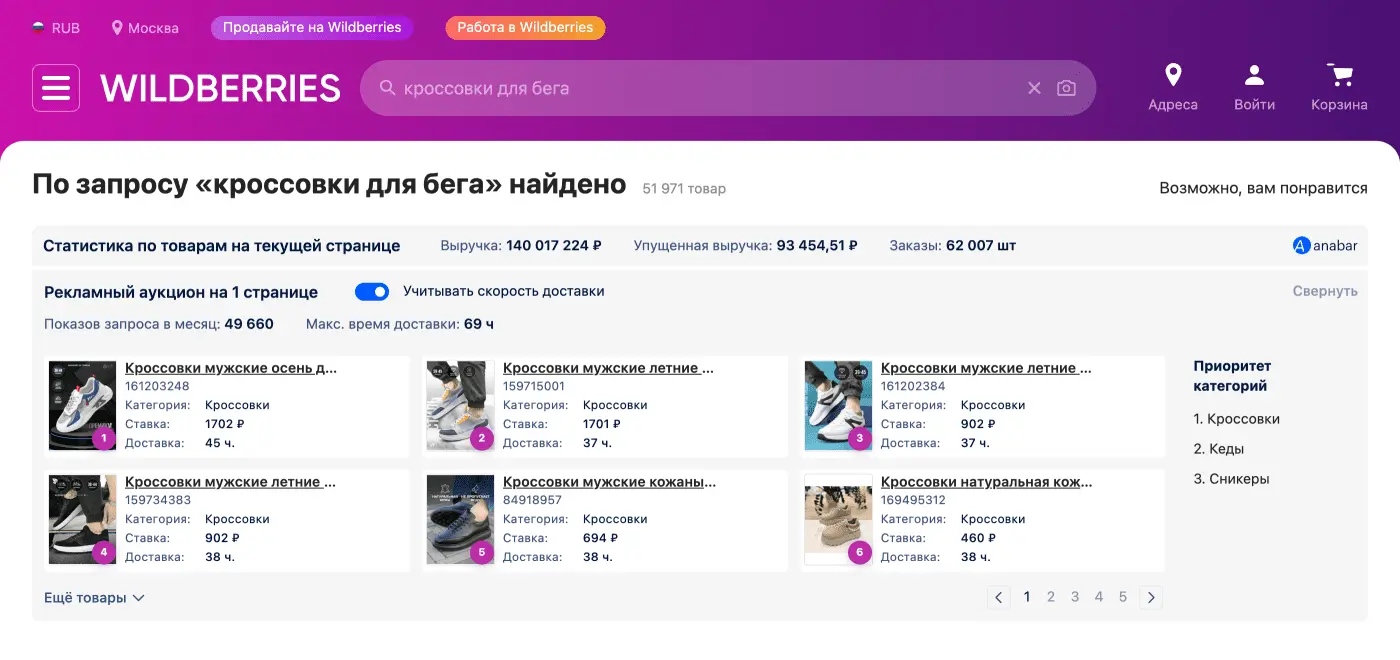
Task: Open the Адреса location pin icon
Action: pyautogui.click(x=1173, y=75)
